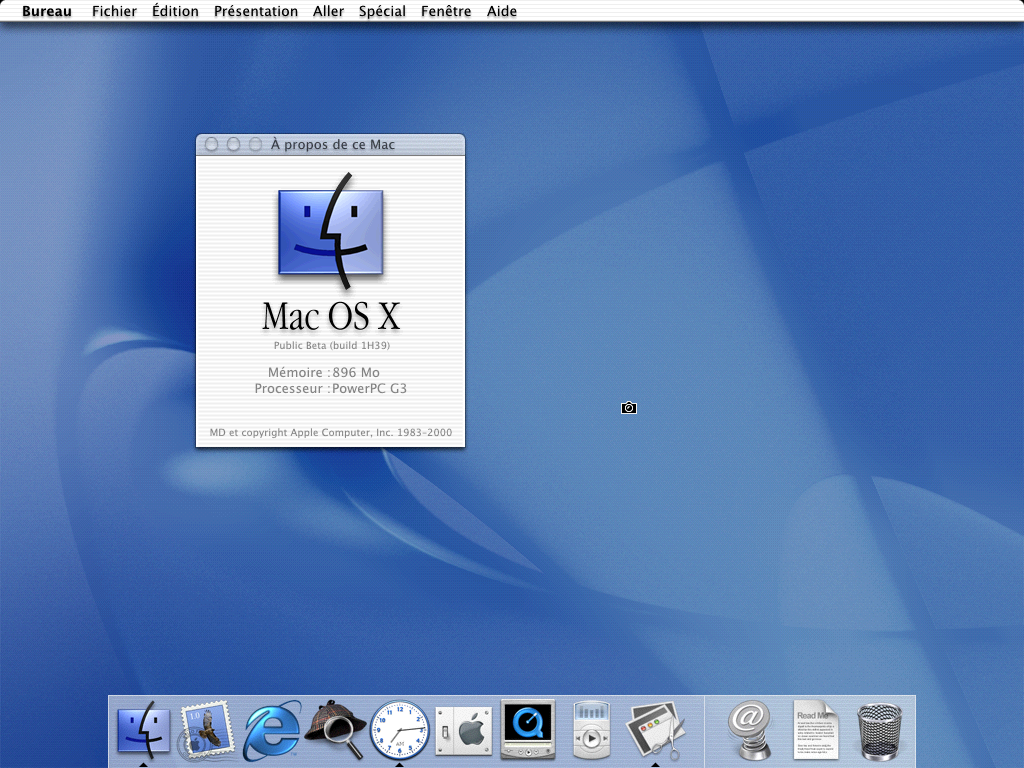
Task: Launch Sherlock search from the Dock
Action: [336, 729]
